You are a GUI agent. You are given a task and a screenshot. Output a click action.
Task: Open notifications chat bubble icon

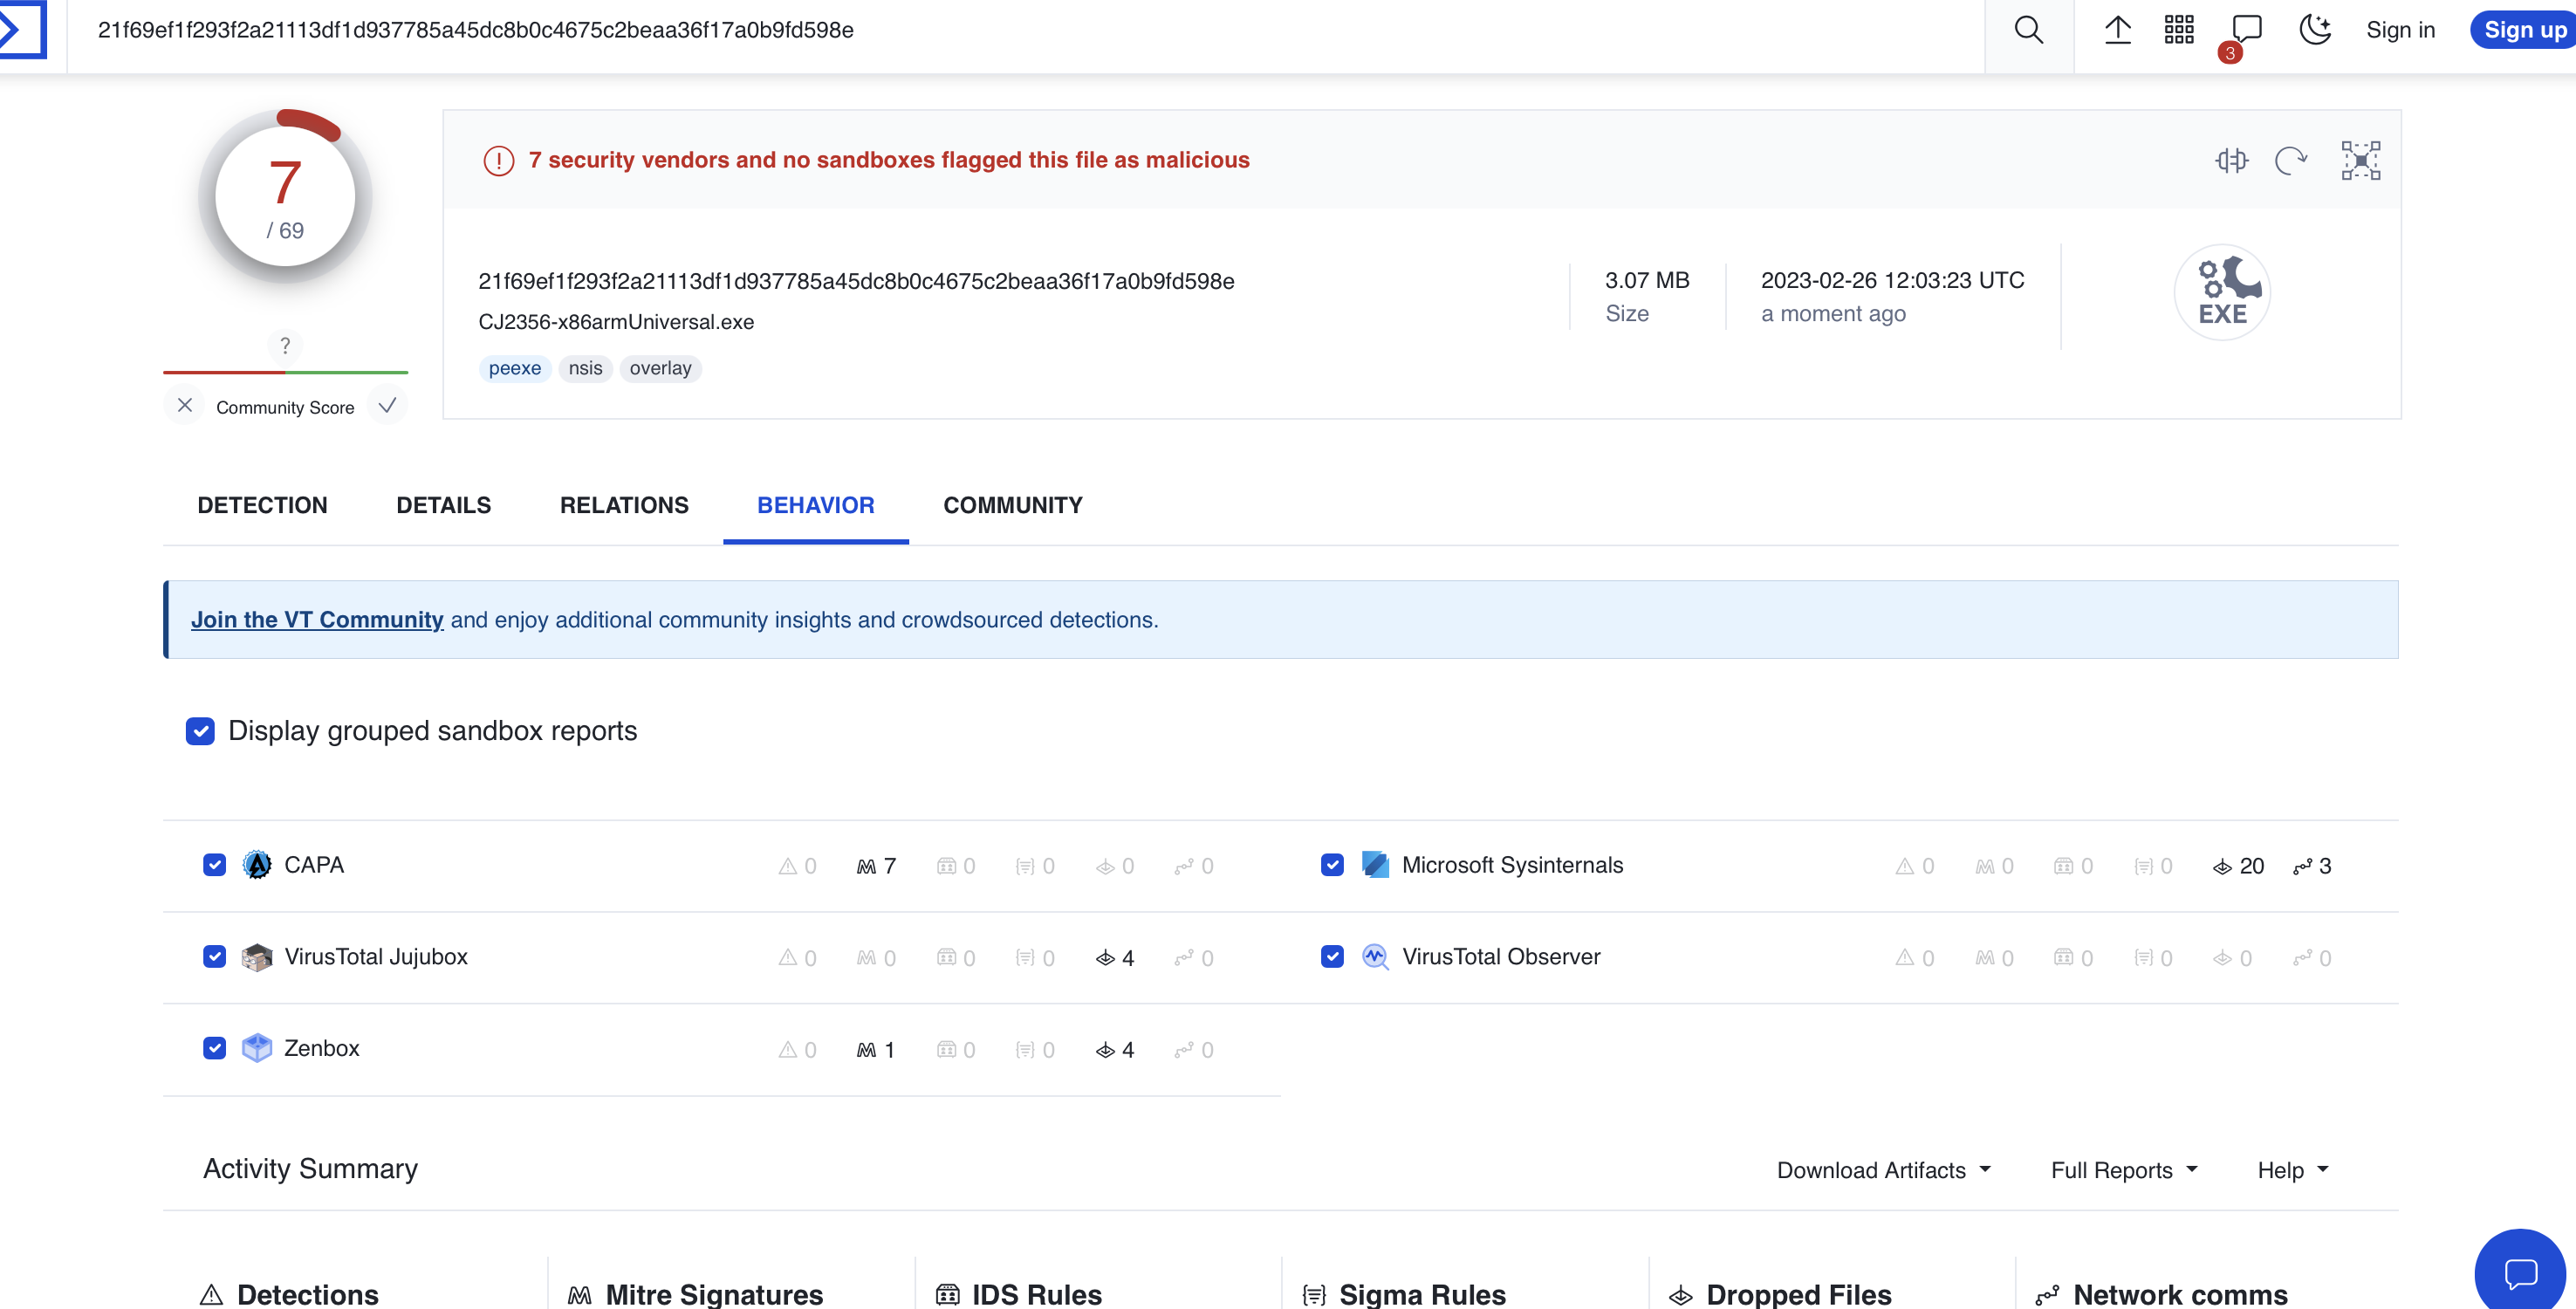click(2246, 30)
